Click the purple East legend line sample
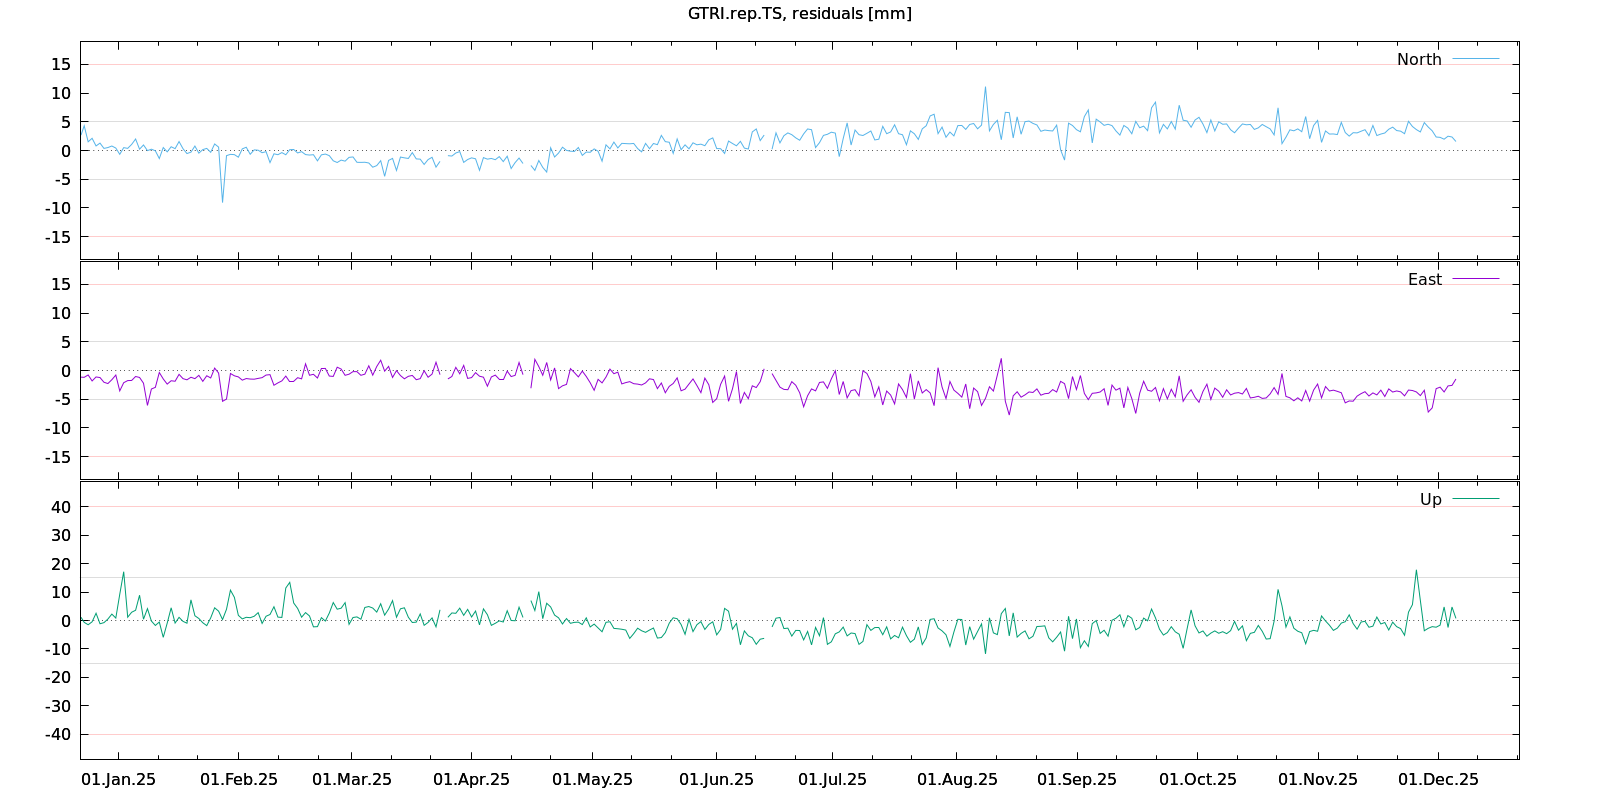Viewport: 1600px width, 800px height. 1475,279
